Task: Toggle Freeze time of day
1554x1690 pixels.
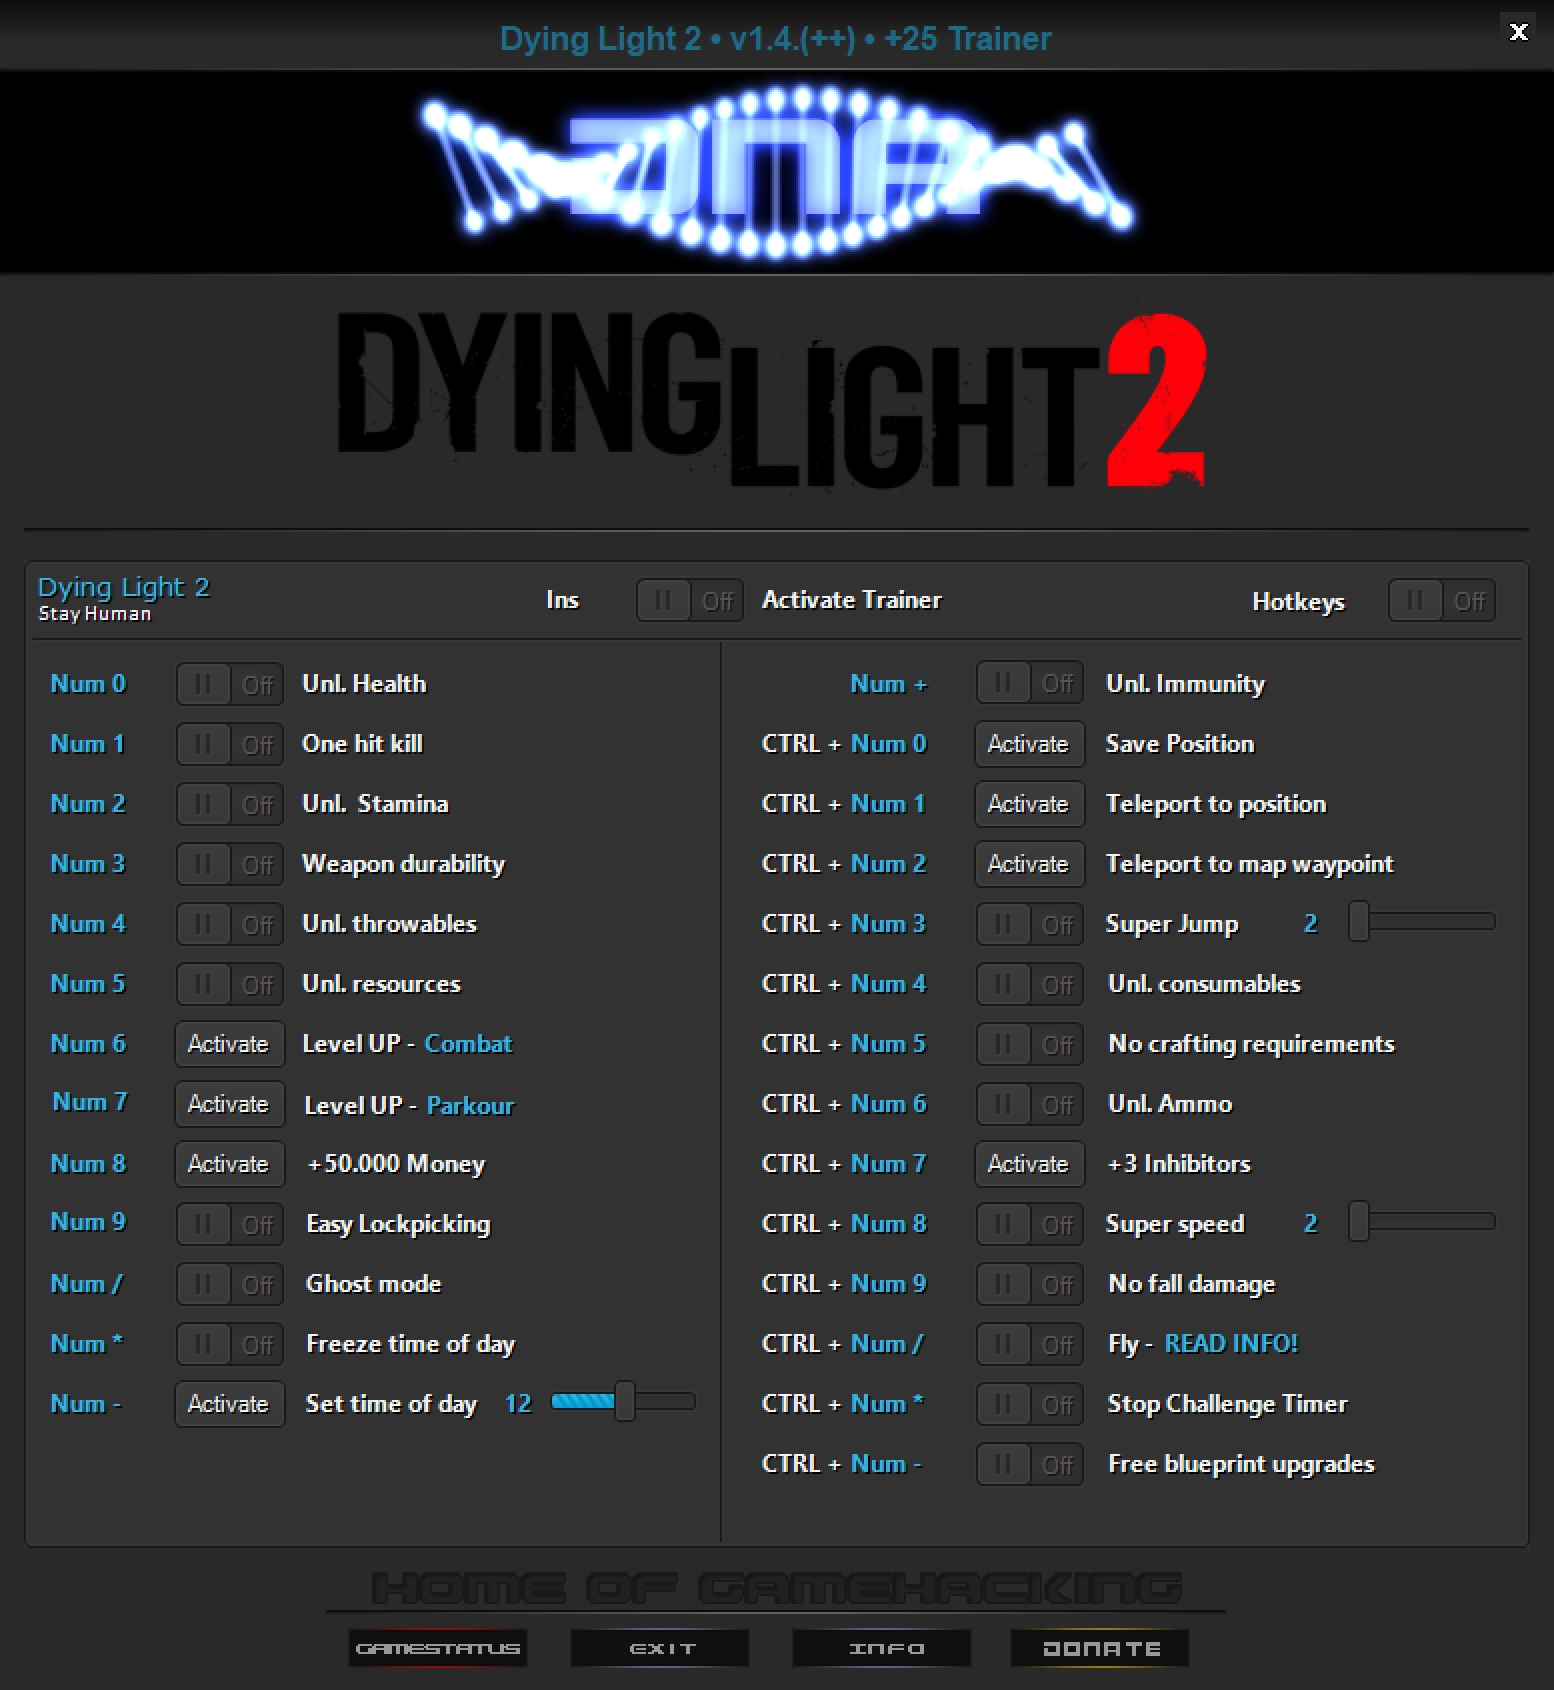Action: pos(230,1344)
